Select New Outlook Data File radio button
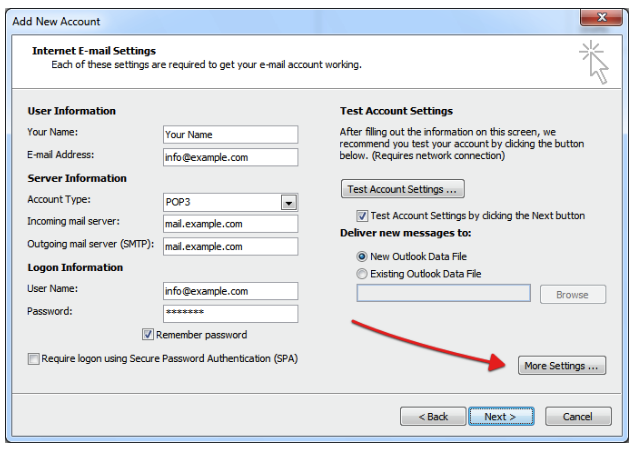This screenshot has width=639, height=452. click(361, 256)
